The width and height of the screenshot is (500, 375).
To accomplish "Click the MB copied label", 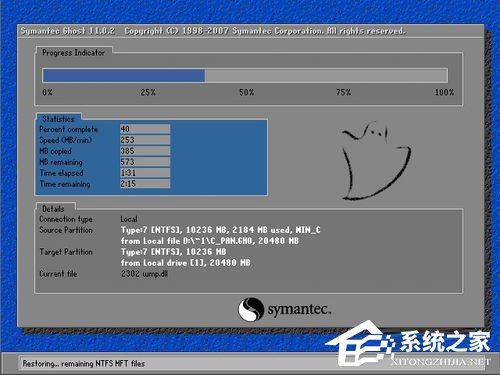I will tap(55, 151).
